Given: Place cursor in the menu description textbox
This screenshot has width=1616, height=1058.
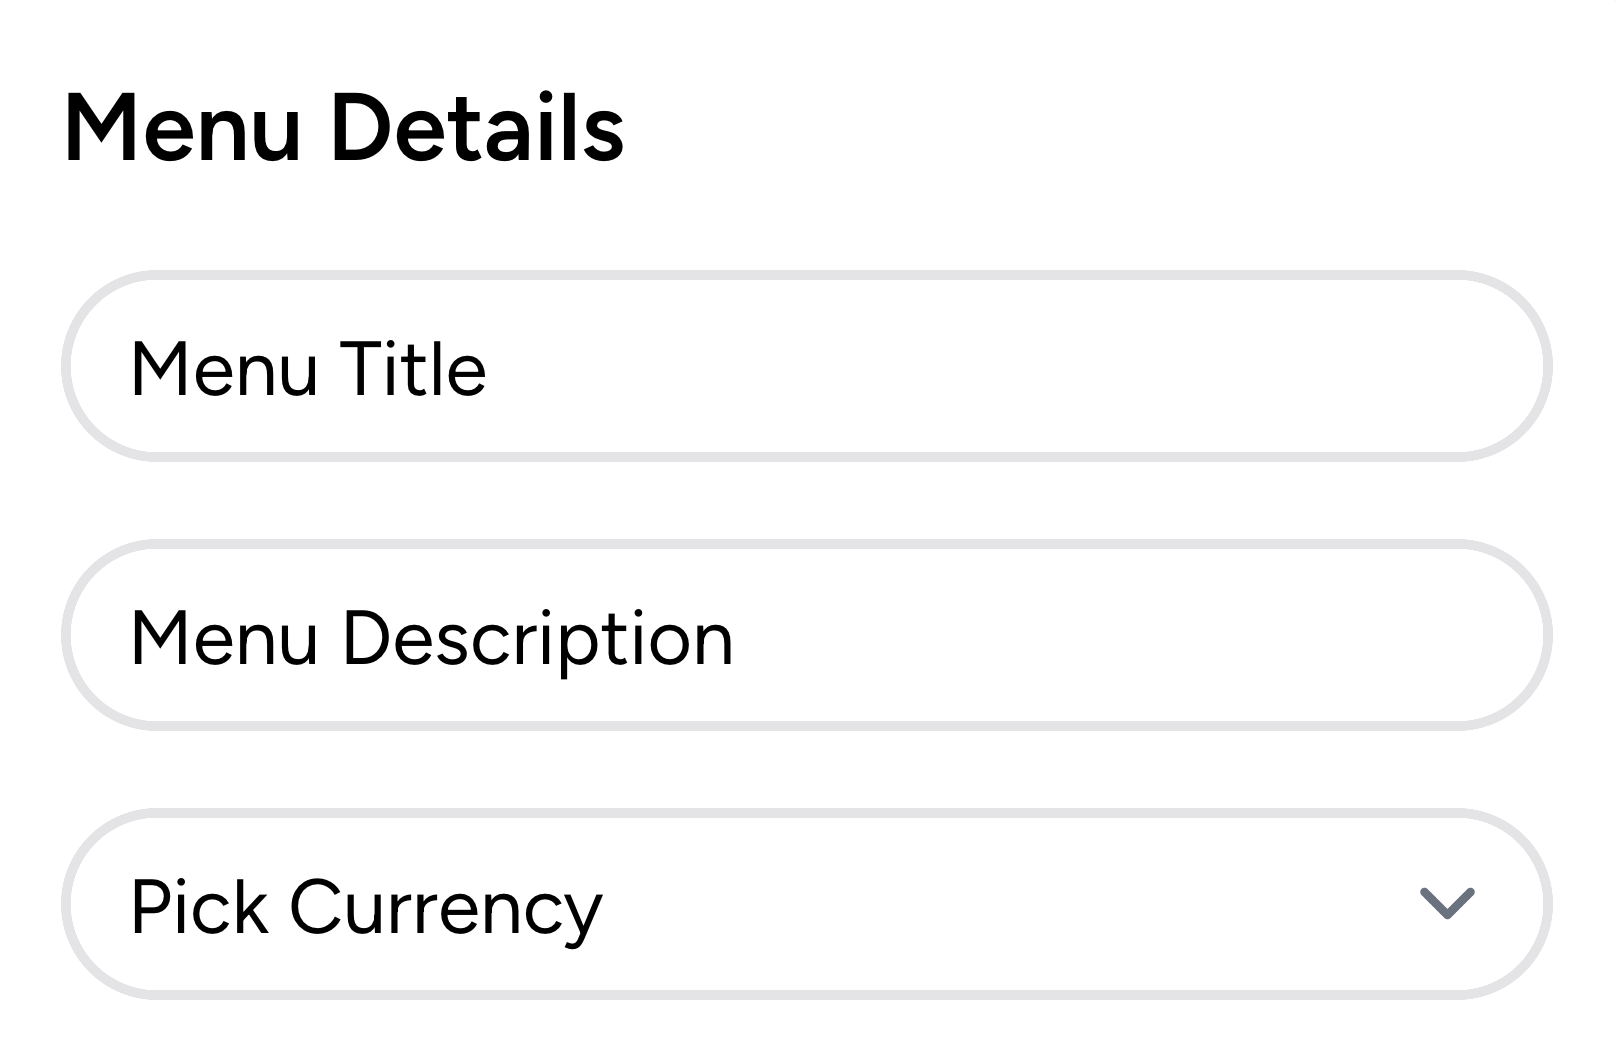Looking at the screenshot, I should click(x=806, y=635).
